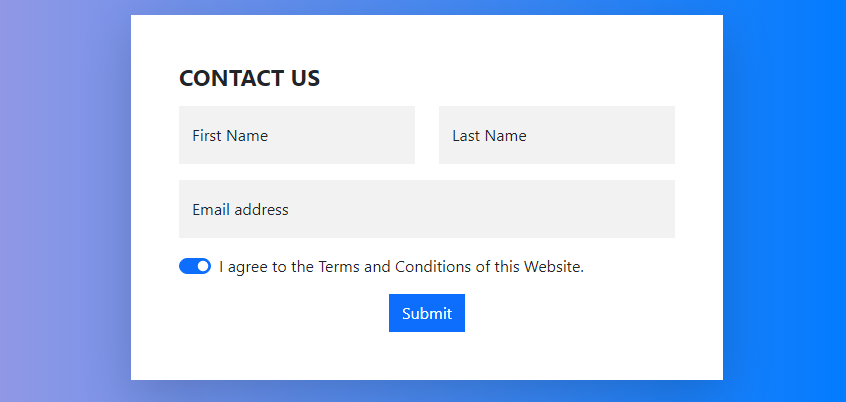
Task: Click the white "Submit" text on the button
Action: (427, 314)
